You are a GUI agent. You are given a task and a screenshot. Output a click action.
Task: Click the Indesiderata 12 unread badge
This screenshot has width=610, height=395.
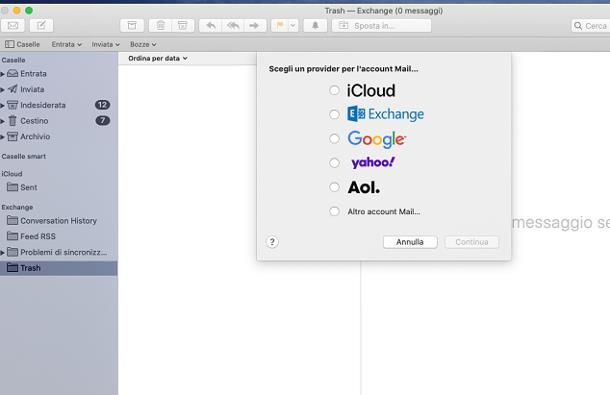[103, 105]
